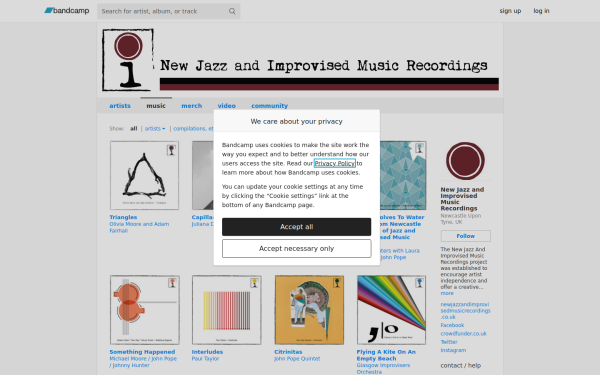This screenshot has height=375, width=600.
Task: Open the Triangles album cover
Action: point(144,175)
